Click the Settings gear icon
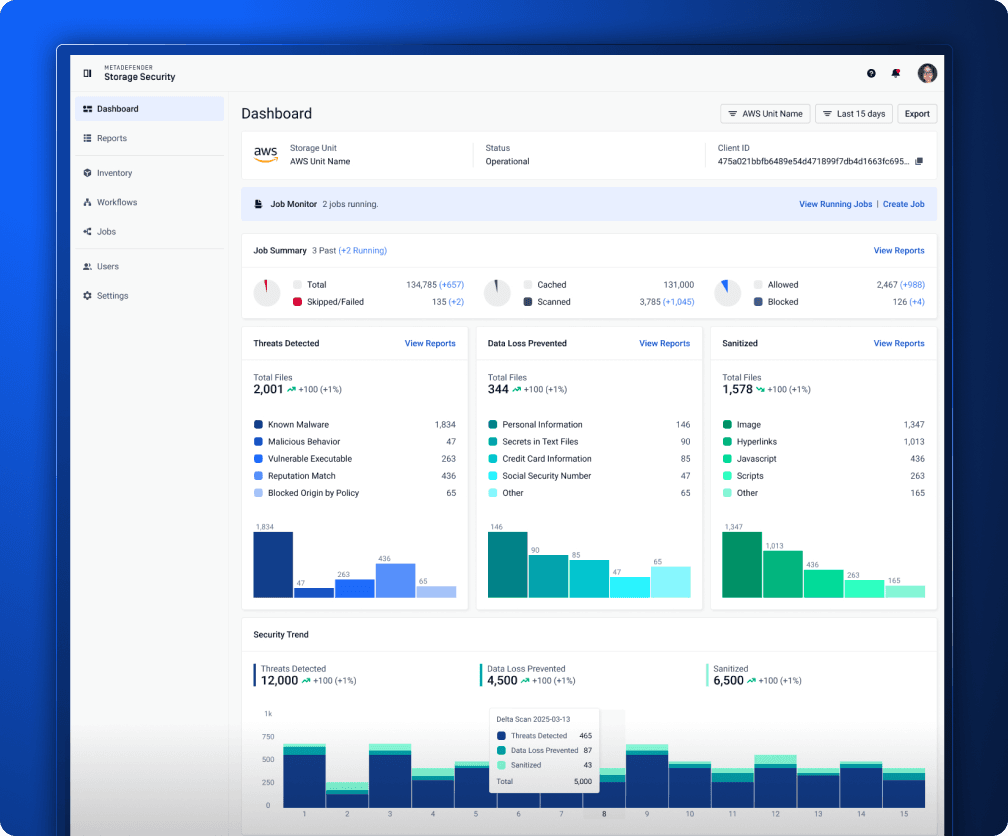The width and height of the screenshot is (1008, 836). 87,296
